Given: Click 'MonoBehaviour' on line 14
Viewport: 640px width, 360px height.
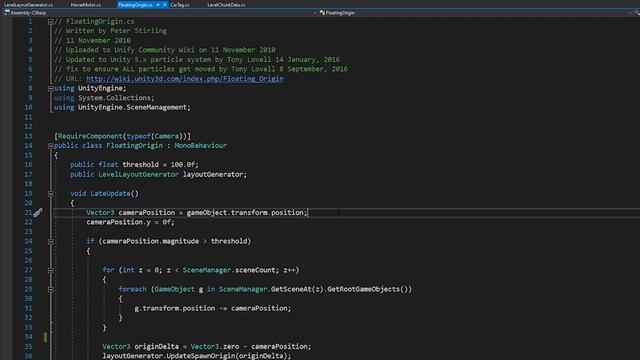Looking at the screenshot, I should (200, 145).
